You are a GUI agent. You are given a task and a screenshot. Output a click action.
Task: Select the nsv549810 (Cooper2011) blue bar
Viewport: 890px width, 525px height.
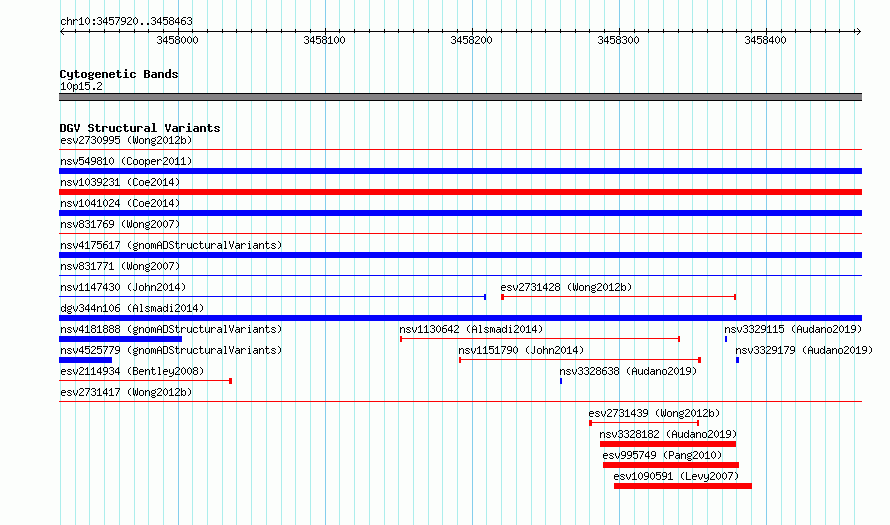(460, 171)
